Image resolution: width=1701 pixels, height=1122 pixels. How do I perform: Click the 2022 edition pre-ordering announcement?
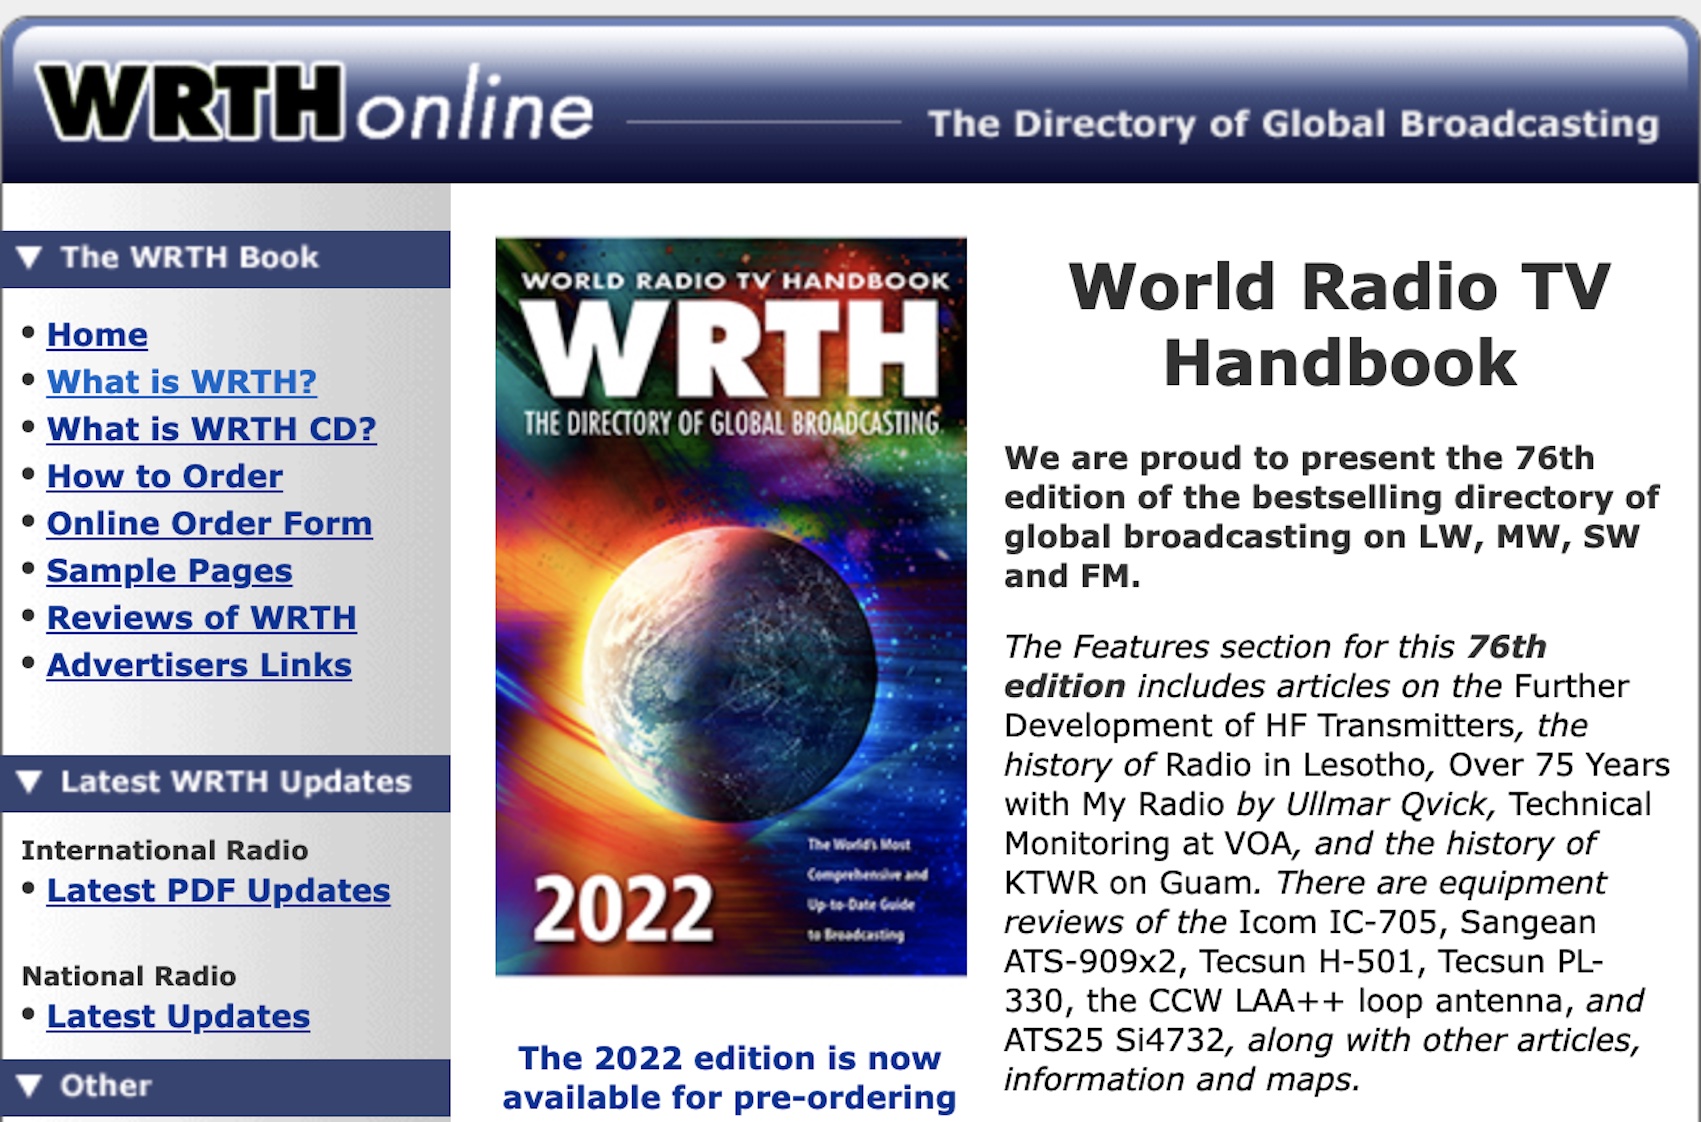(x=731, y=1075)
